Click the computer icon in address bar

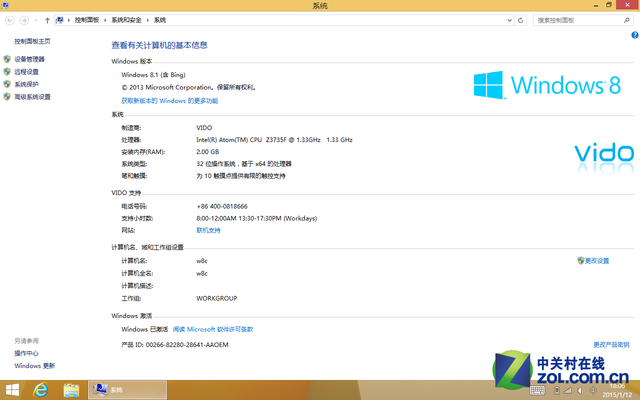click(60, 20)
